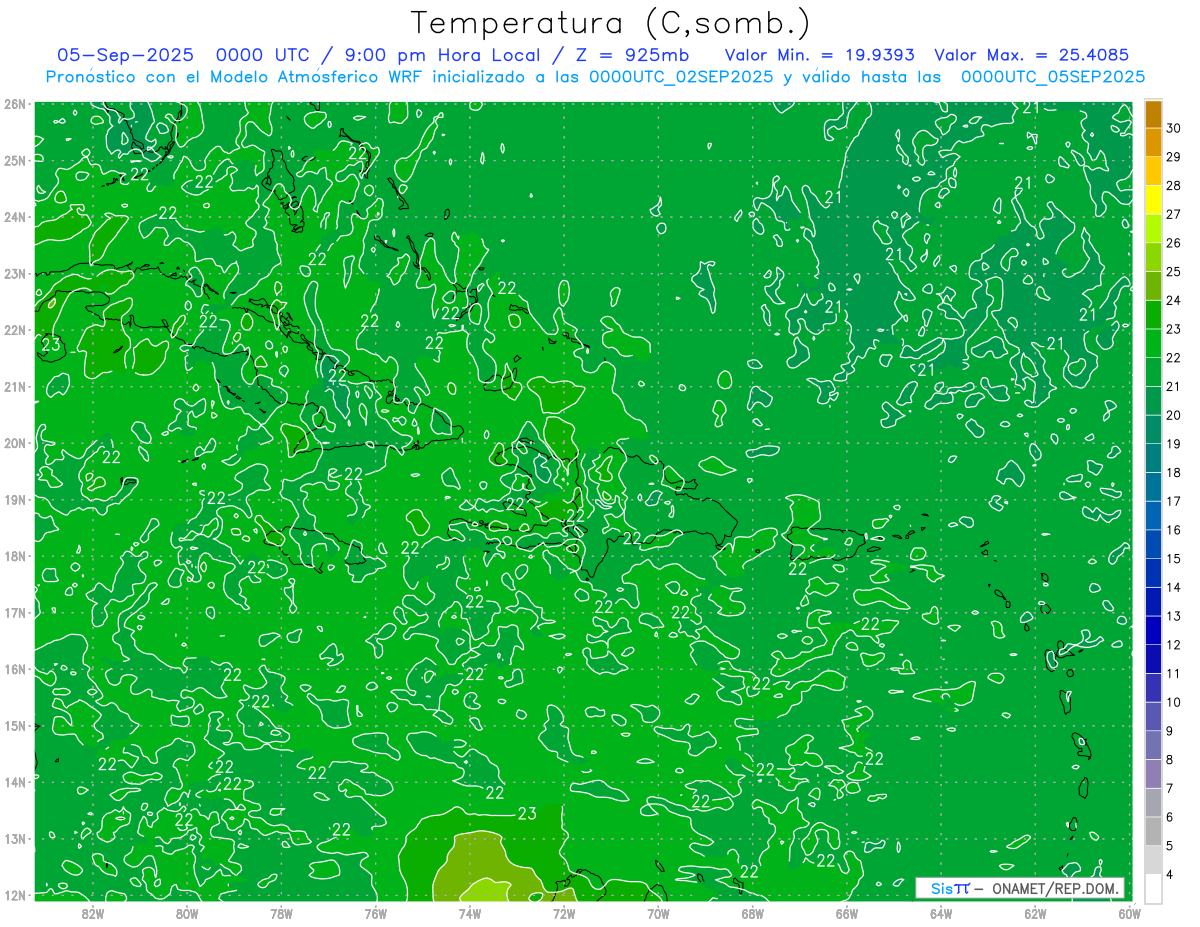Click the '0000UTC_05SEP2025' valid-until timestamp
Image resolution: width=1200 pixels, height=927 pixels.
1053,77
